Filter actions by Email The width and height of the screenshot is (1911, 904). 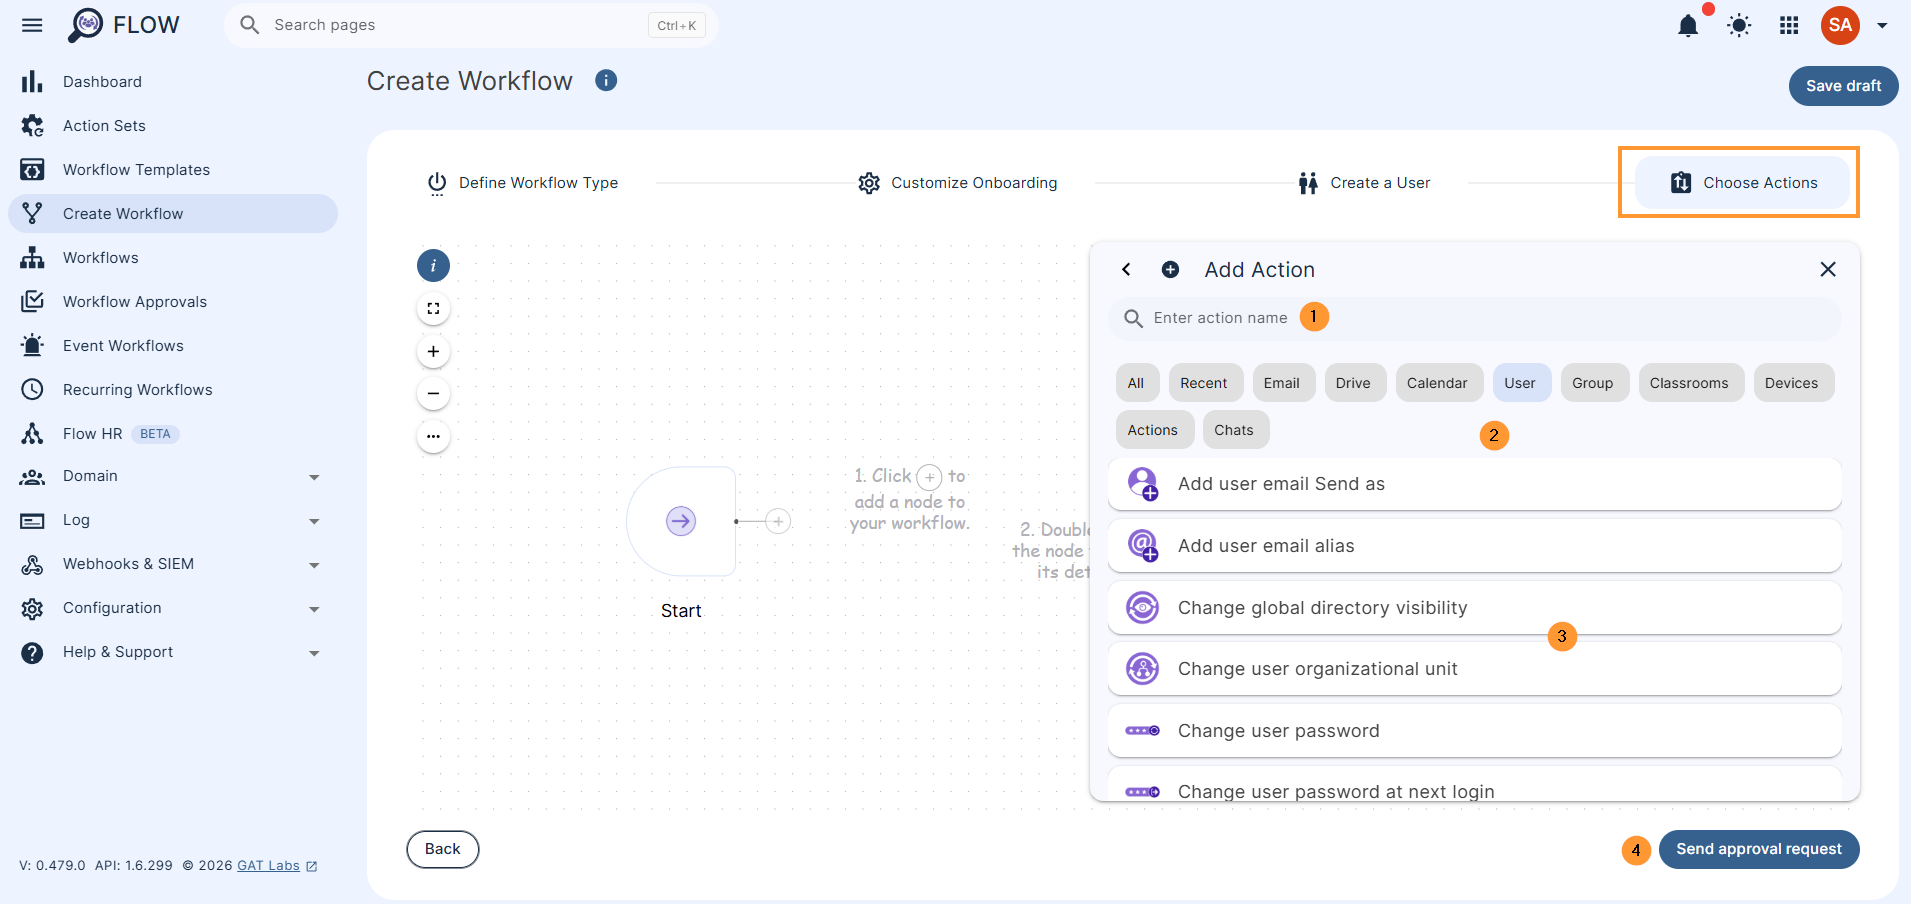coord(1282,383)
